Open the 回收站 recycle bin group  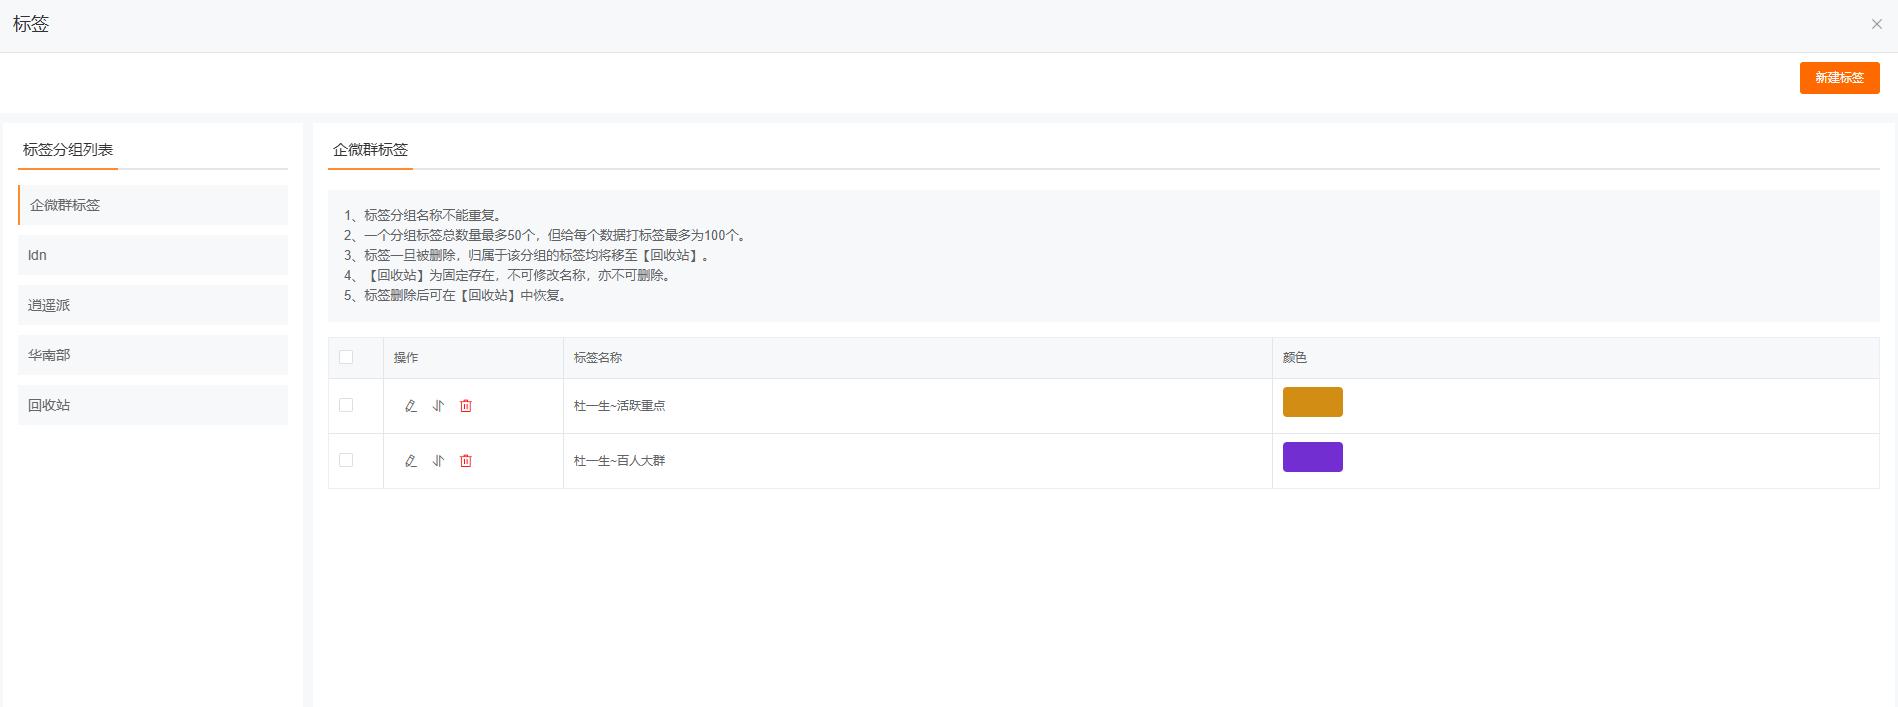click(153, 405)
